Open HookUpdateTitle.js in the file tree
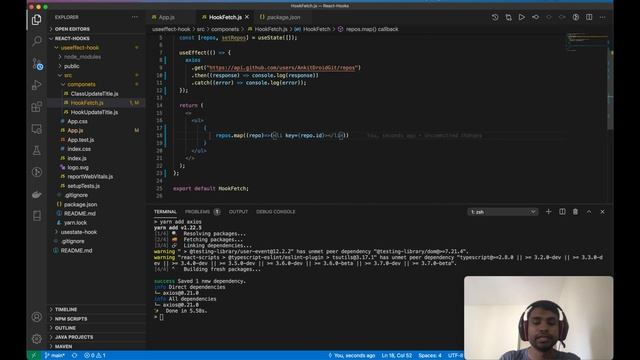This screenshot has height=360, width=640. coord(94,112)
